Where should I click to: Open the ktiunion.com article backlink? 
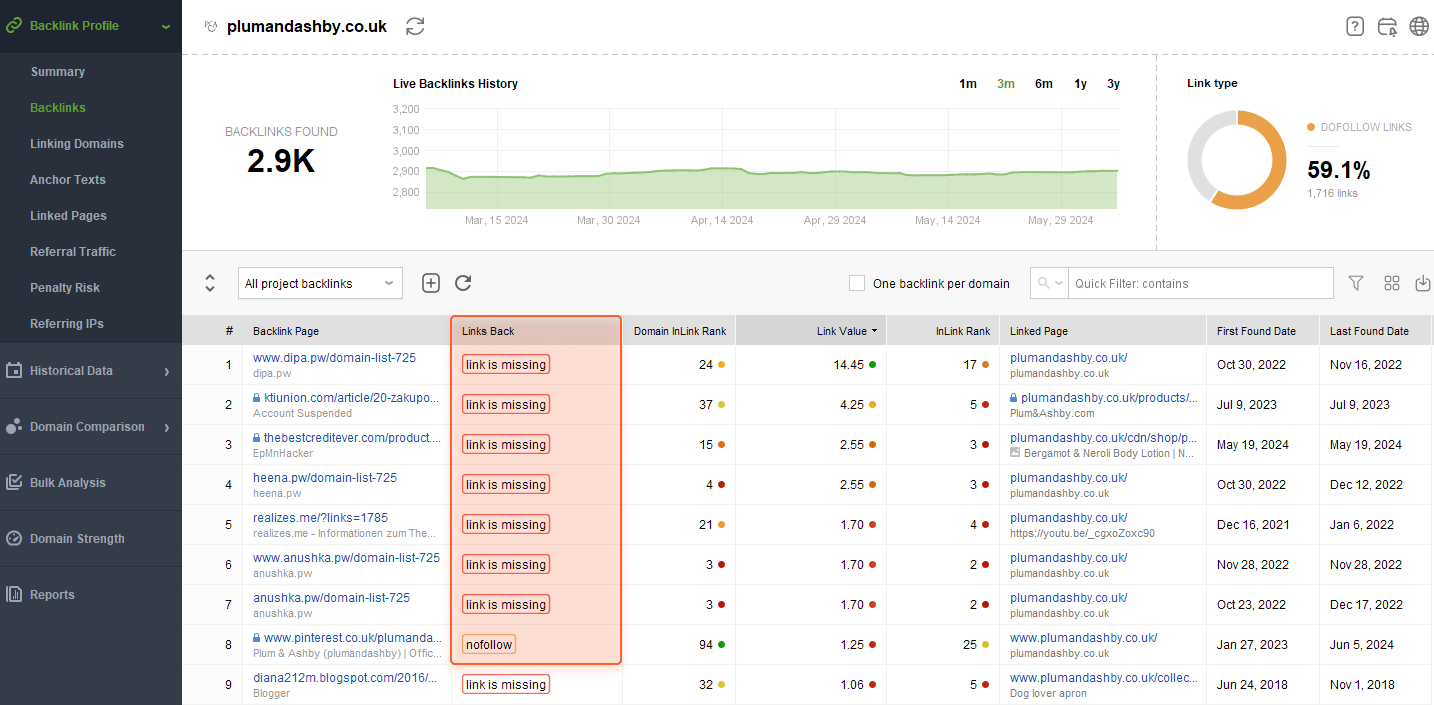[x=351, y=398]
